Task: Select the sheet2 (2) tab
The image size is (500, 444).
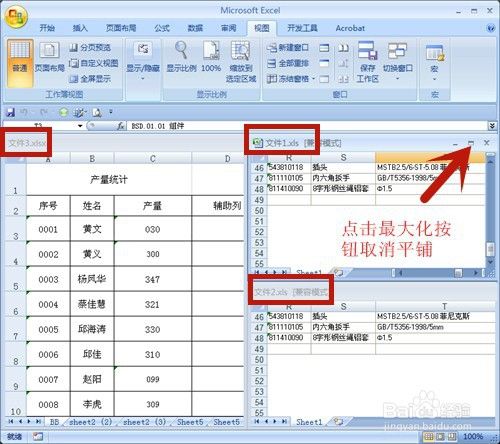Action: point(91,422)
